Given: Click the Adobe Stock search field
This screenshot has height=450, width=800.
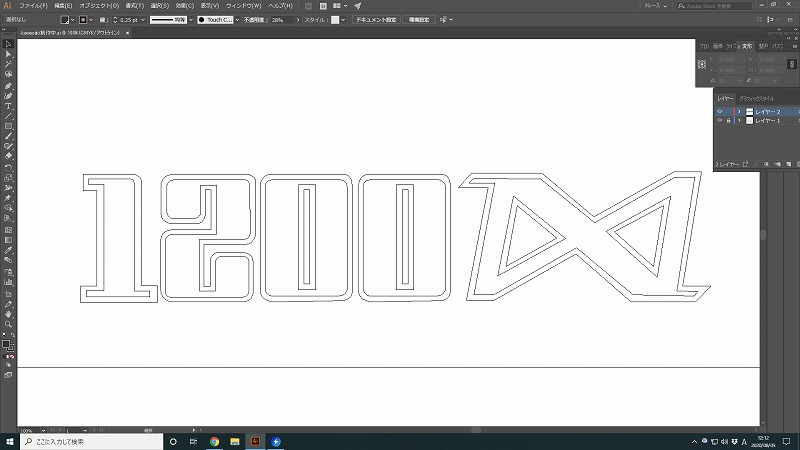Looking at the screenshot, I should click(714, 6).
